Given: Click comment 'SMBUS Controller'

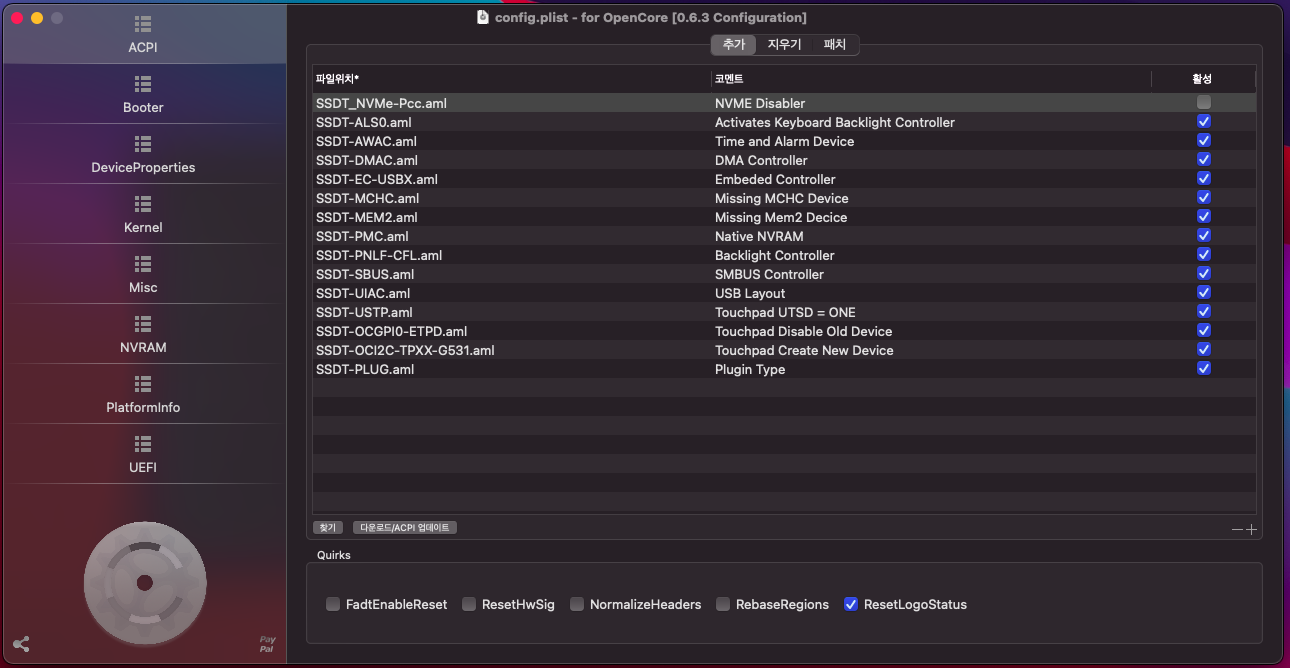Looking at the screenshot, I should [x=769, y=274].
